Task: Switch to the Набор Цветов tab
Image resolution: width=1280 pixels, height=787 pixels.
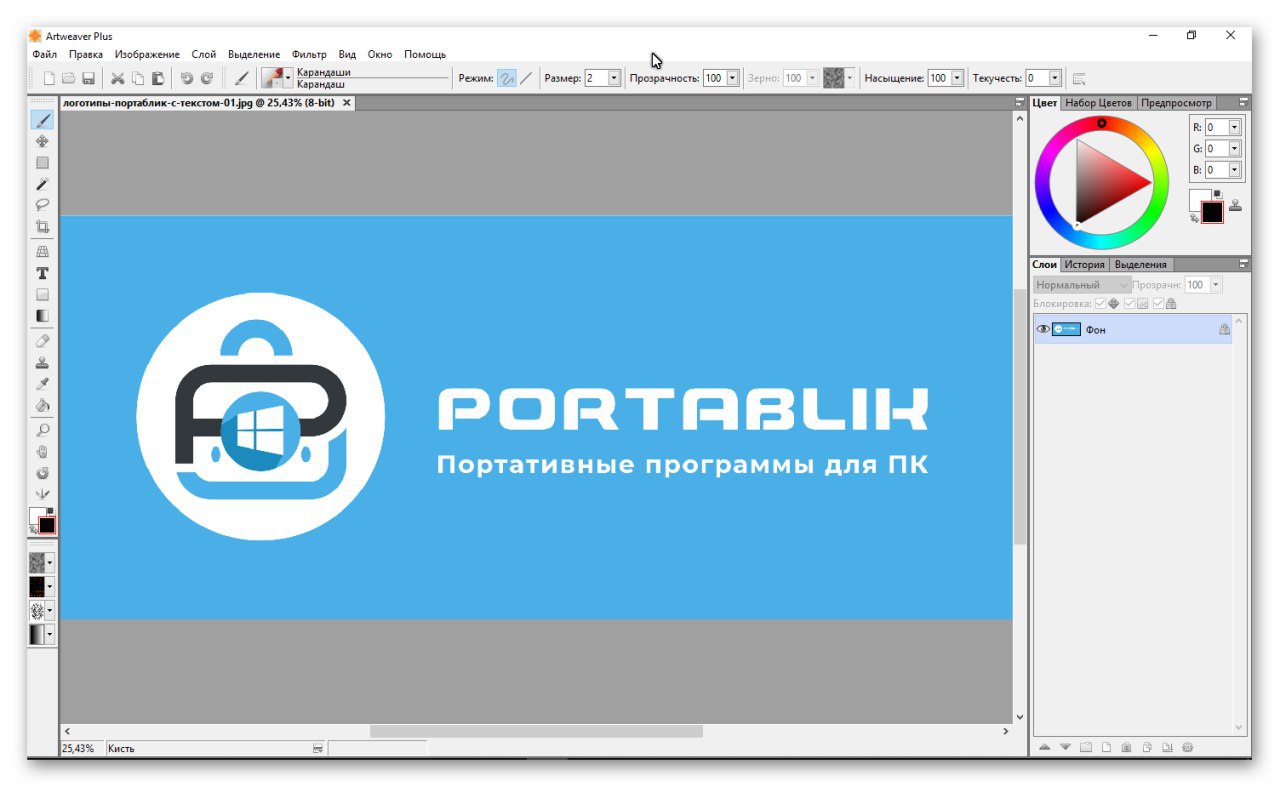Action: pyautogui.click(x=1098, y=103)
